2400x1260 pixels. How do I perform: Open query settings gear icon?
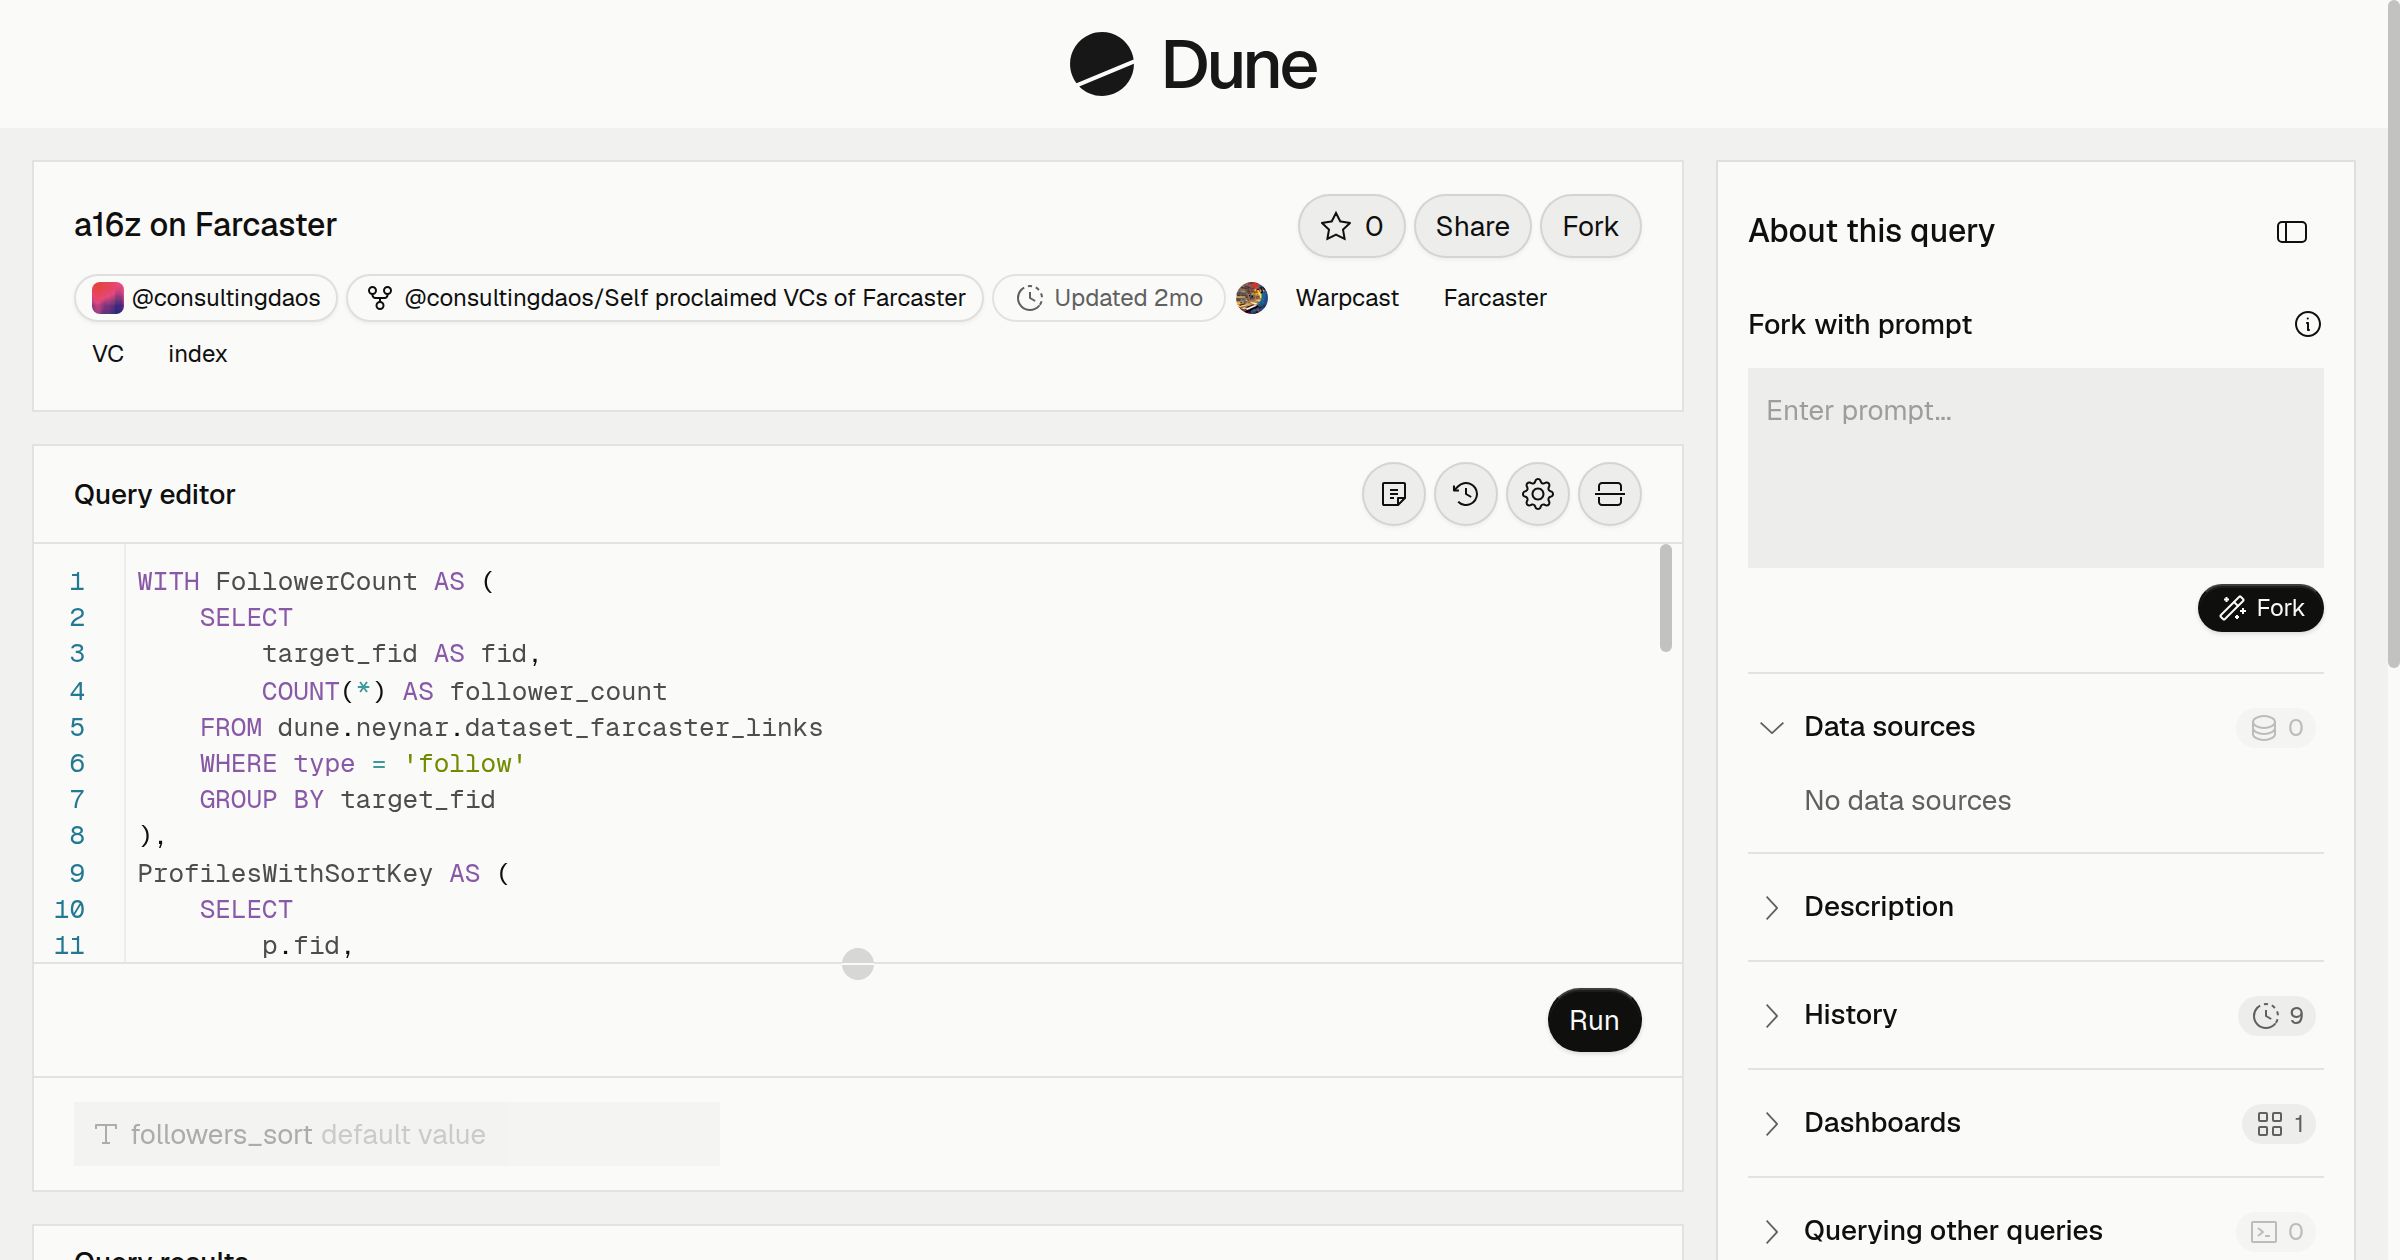pyautogui.click(x=1538, y=494)
